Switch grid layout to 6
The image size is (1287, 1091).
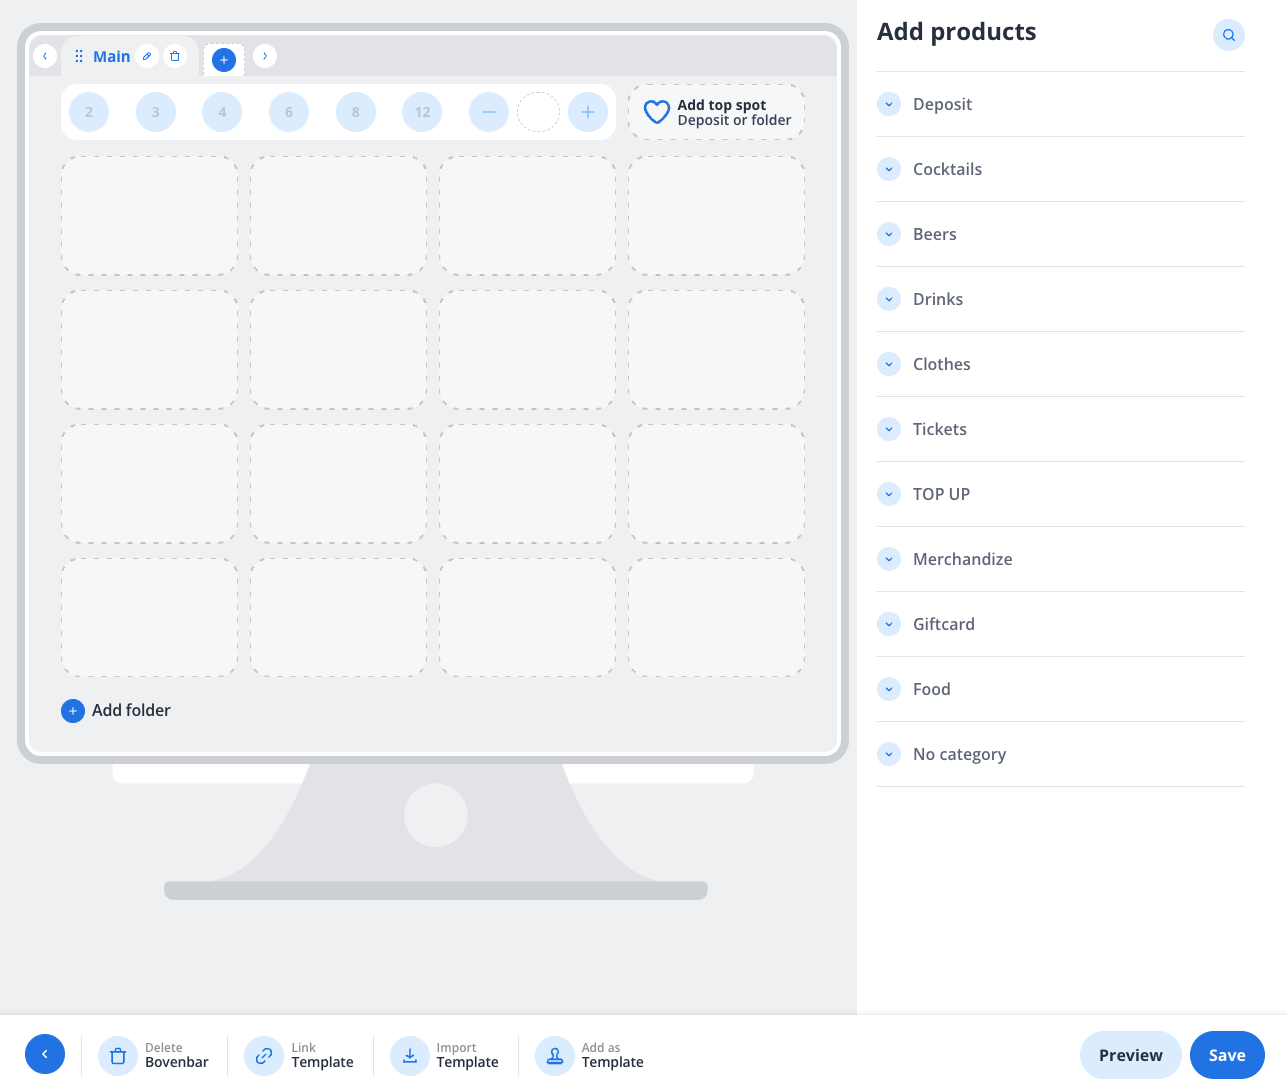[288, 112]
